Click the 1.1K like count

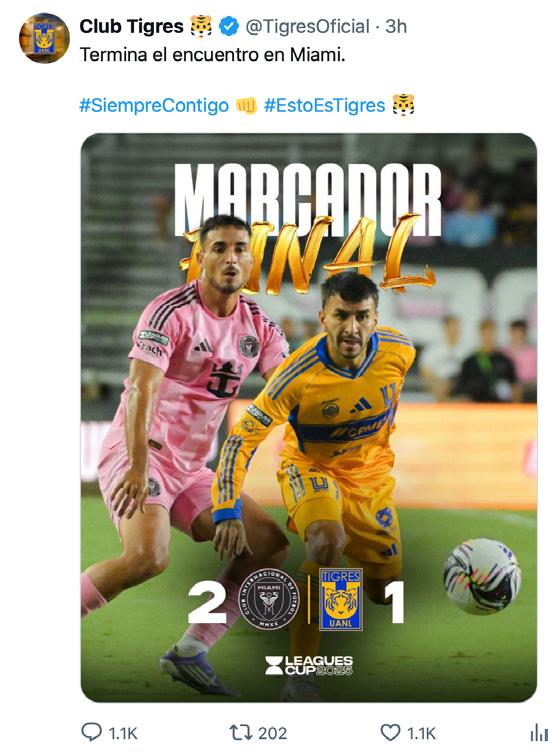tap(421, 733)
